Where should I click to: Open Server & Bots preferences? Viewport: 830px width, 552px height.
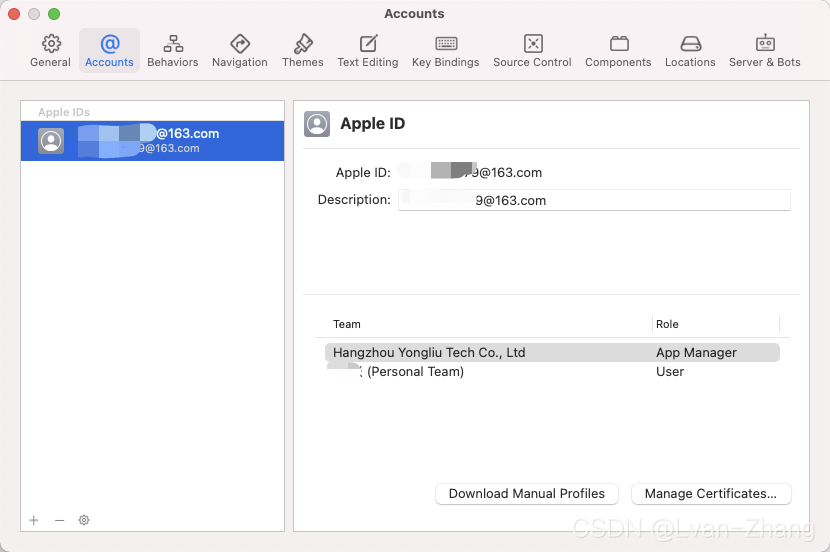[765, 51]
